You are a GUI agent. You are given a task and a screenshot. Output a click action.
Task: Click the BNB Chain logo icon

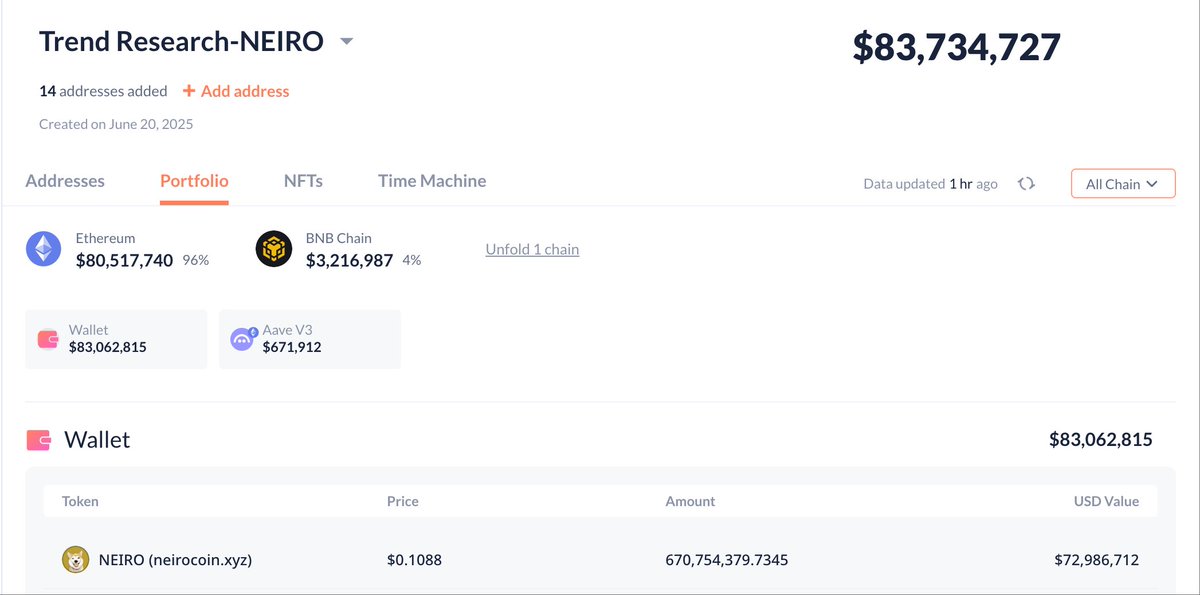[274, 249]
